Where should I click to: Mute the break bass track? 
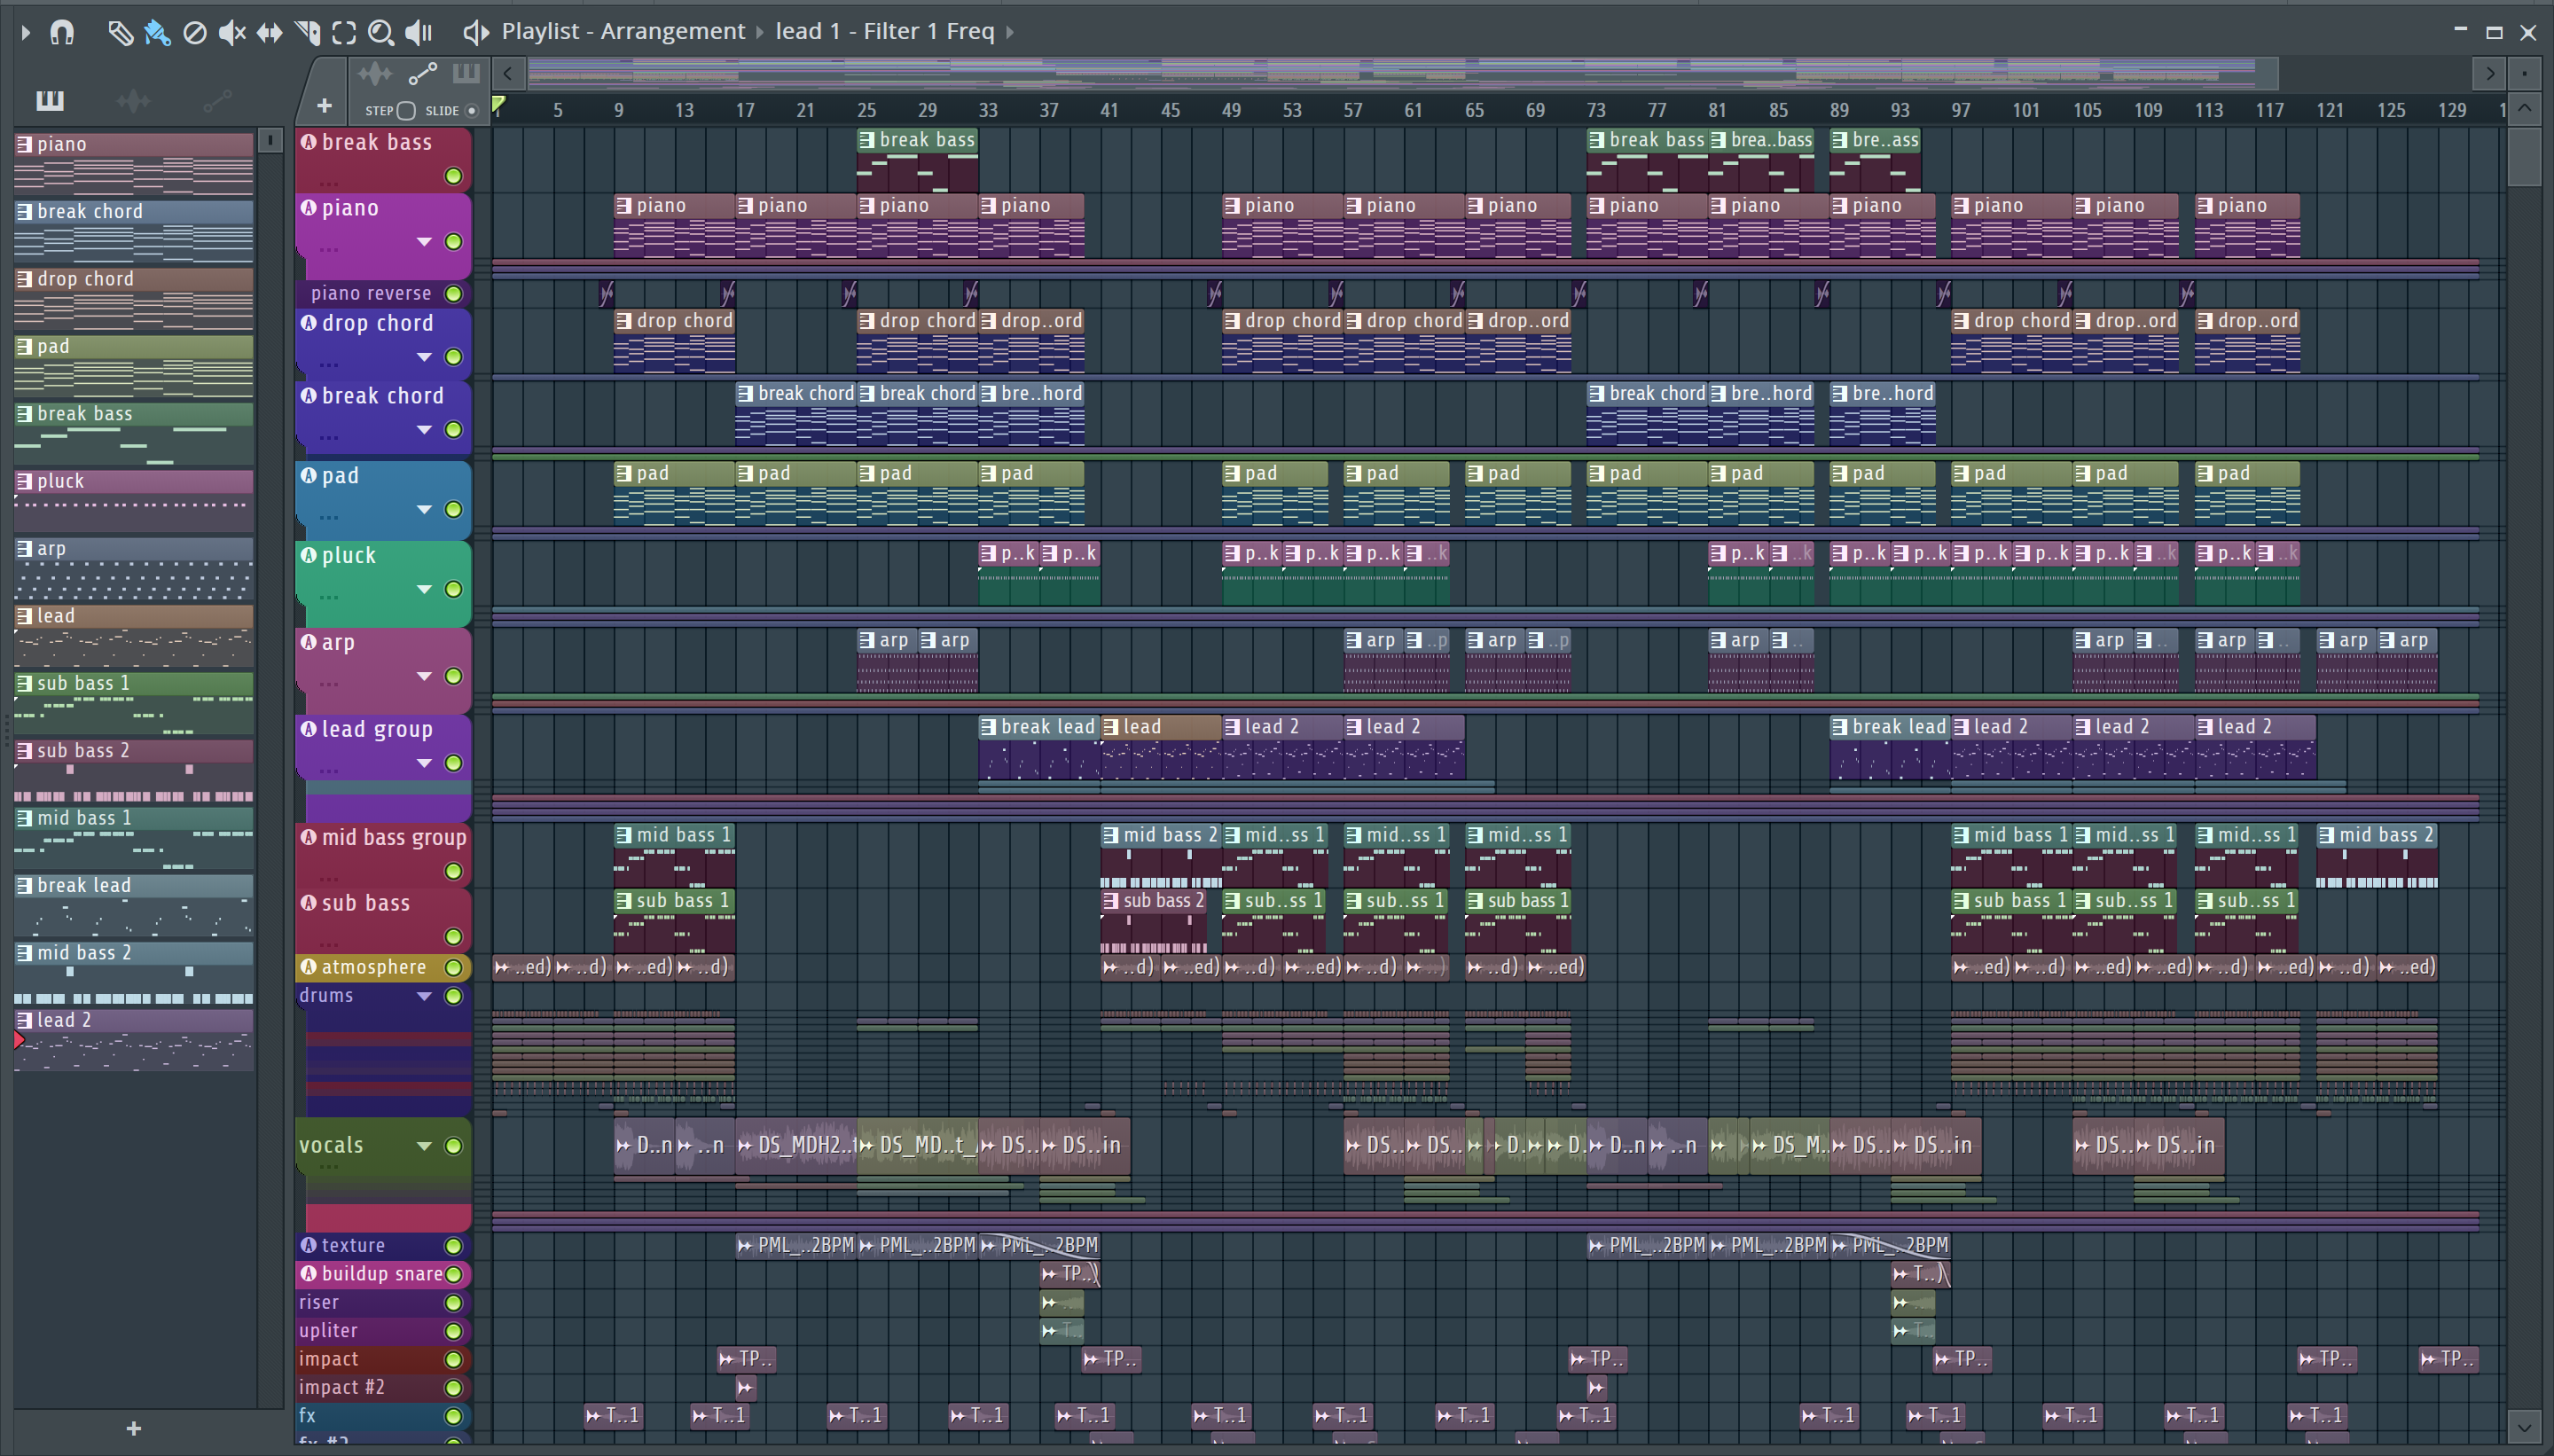(x=453, y=176)
